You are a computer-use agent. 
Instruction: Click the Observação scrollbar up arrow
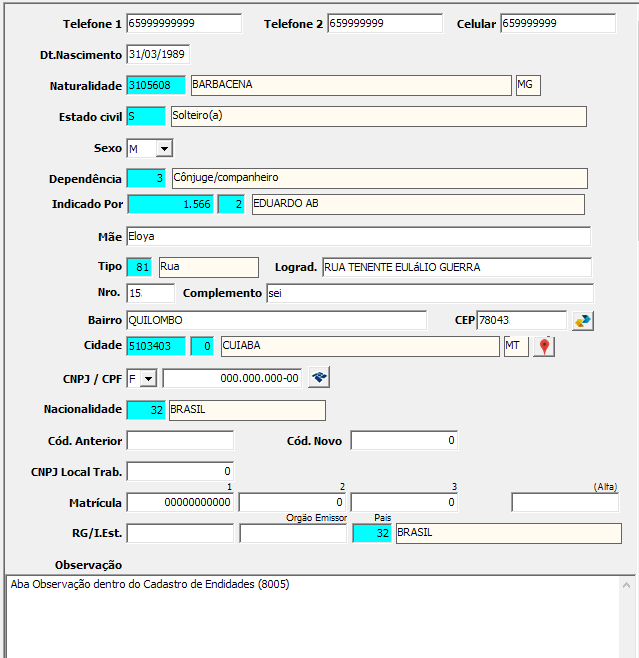click(x=626, y=585)
